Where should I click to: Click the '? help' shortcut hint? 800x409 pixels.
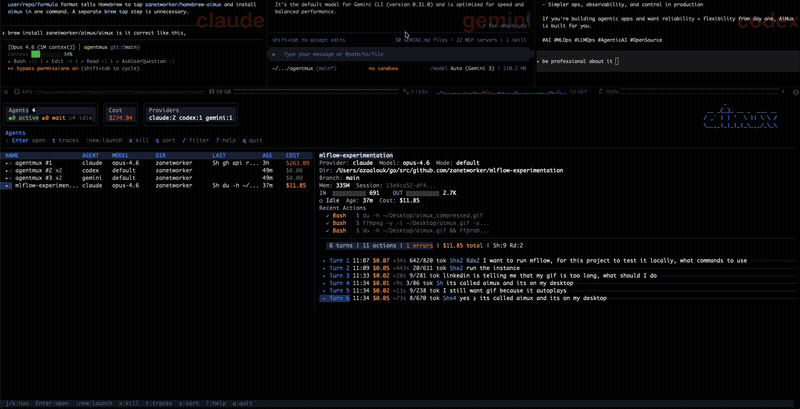(x=225, y=140)
